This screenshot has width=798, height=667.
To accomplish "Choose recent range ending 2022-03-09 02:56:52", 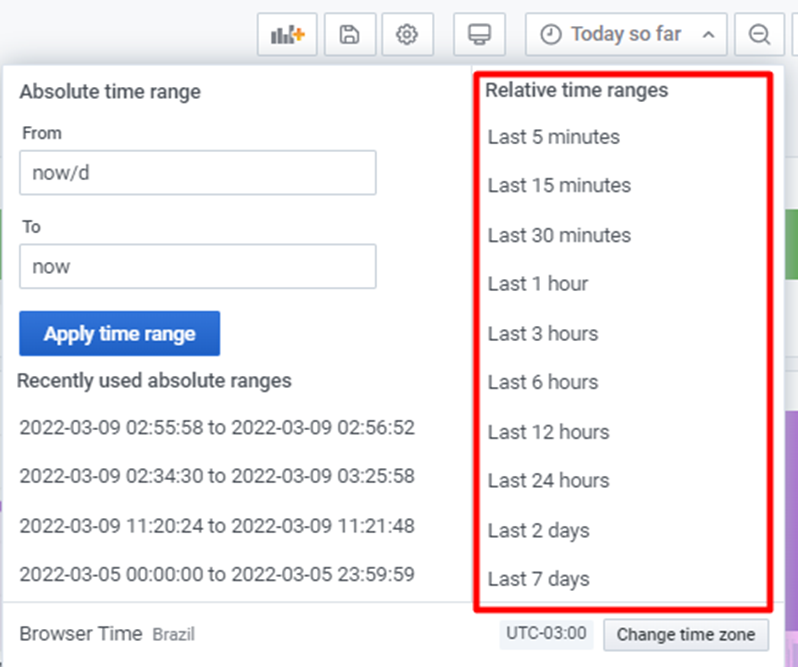I will click(x=217, y=428).
